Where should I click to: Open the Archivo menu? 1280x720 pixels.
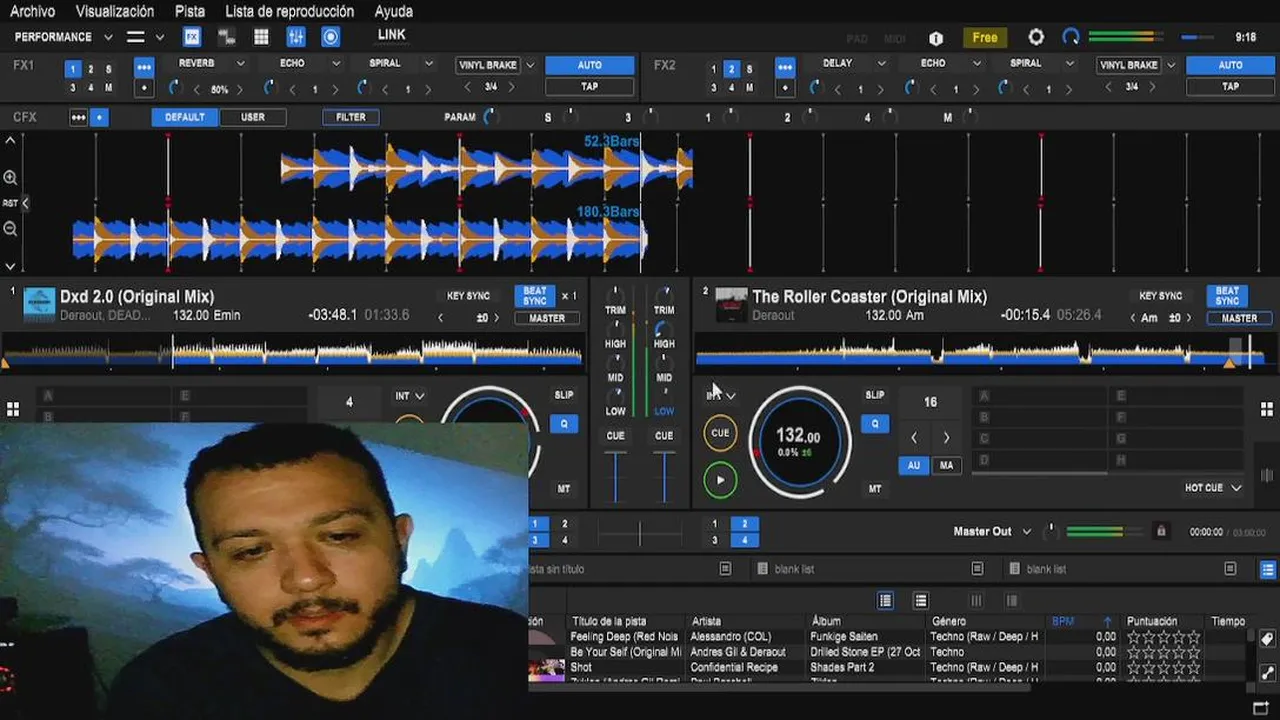point(32,11)
